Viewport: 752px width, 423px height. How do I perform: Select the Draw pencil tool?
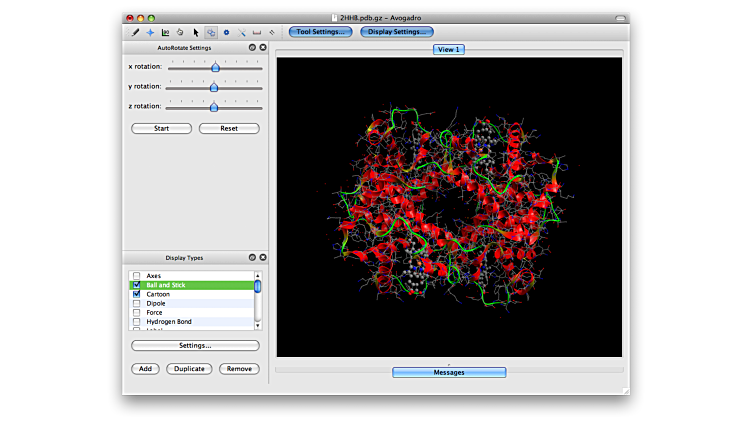(135, 32)
